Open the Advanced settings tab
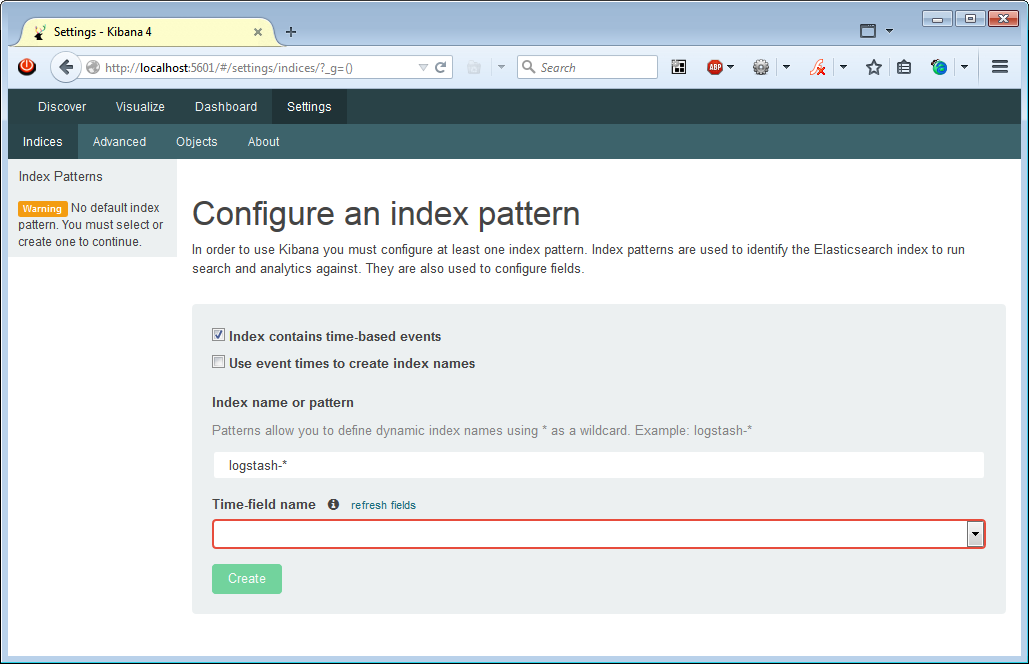The width and height of the screenshot is (1029, 664). point(119,142)
